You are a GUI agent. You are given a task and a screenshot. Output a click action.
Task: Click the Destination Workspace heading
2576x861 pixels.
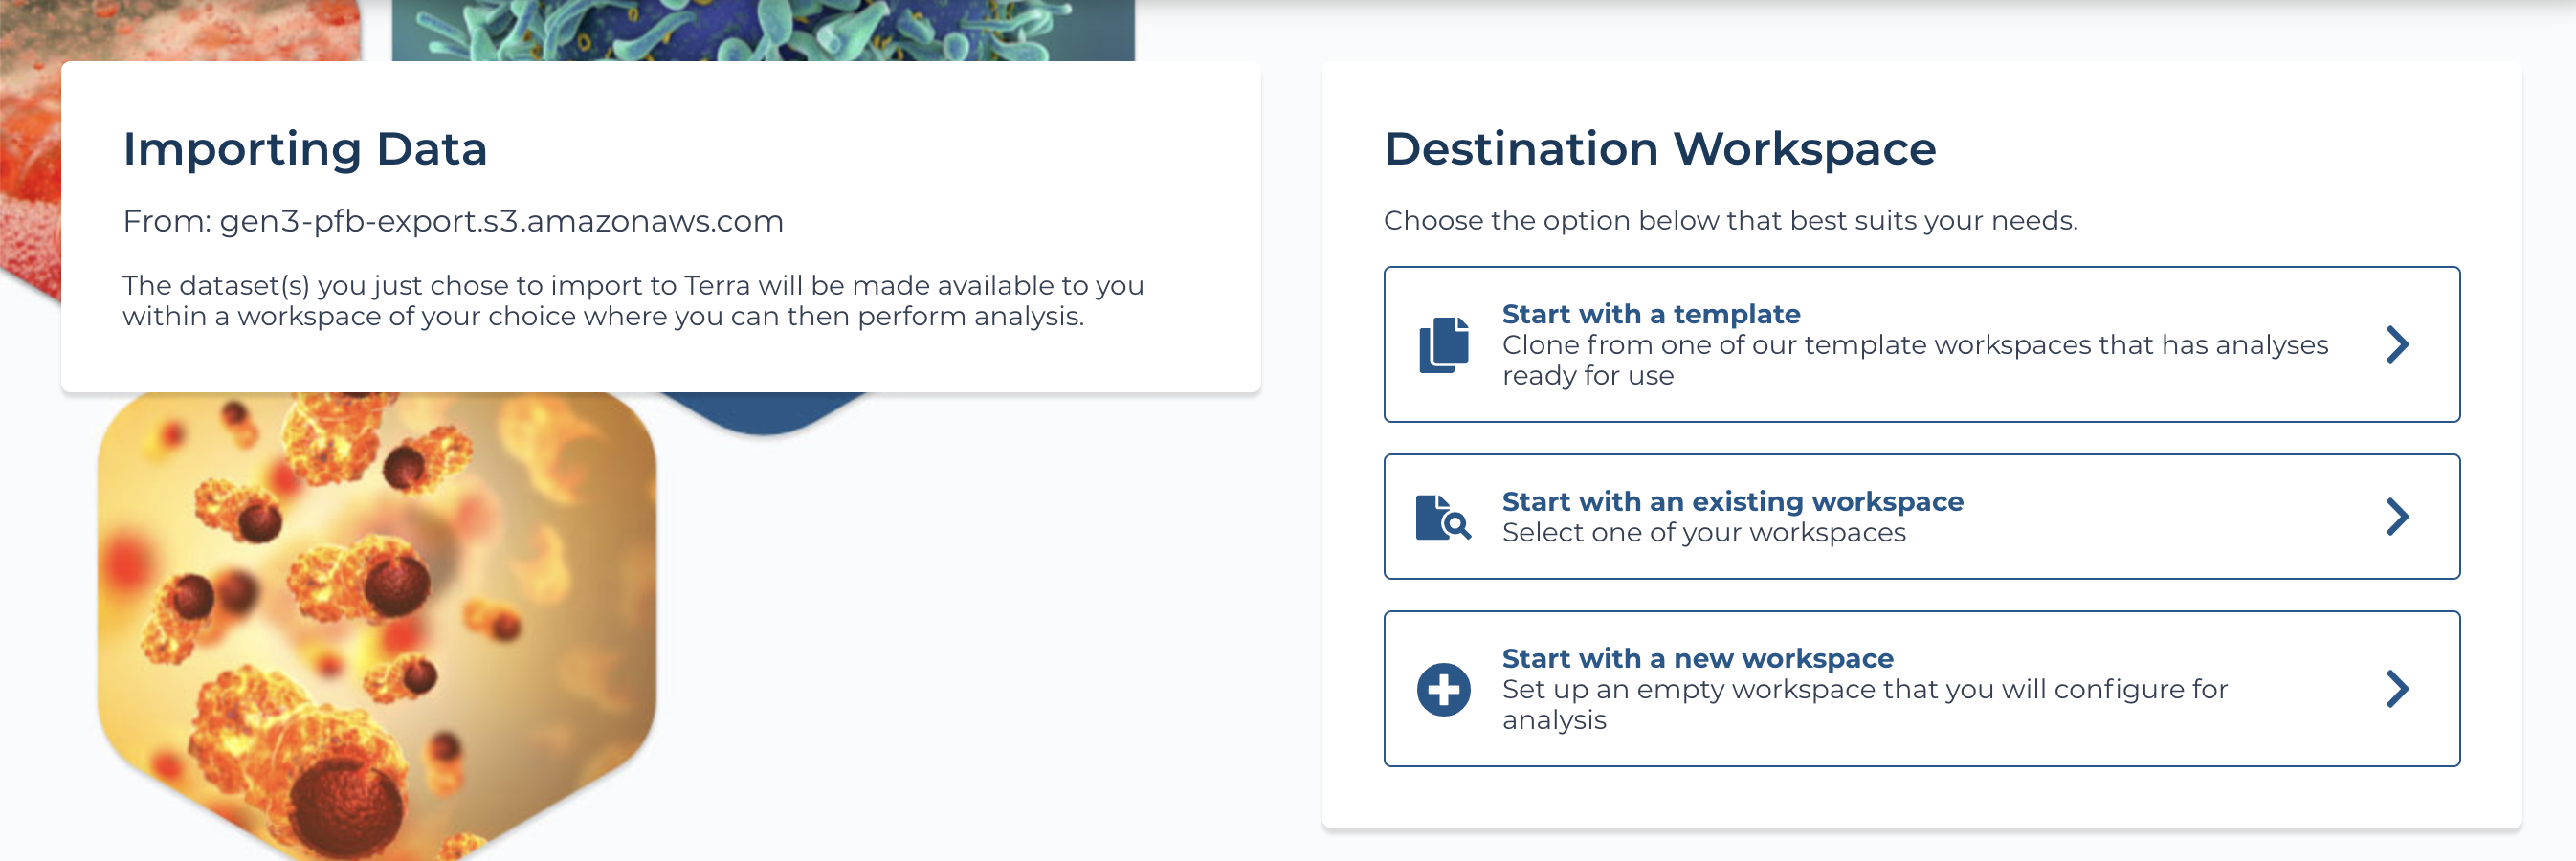(1660, 148)
